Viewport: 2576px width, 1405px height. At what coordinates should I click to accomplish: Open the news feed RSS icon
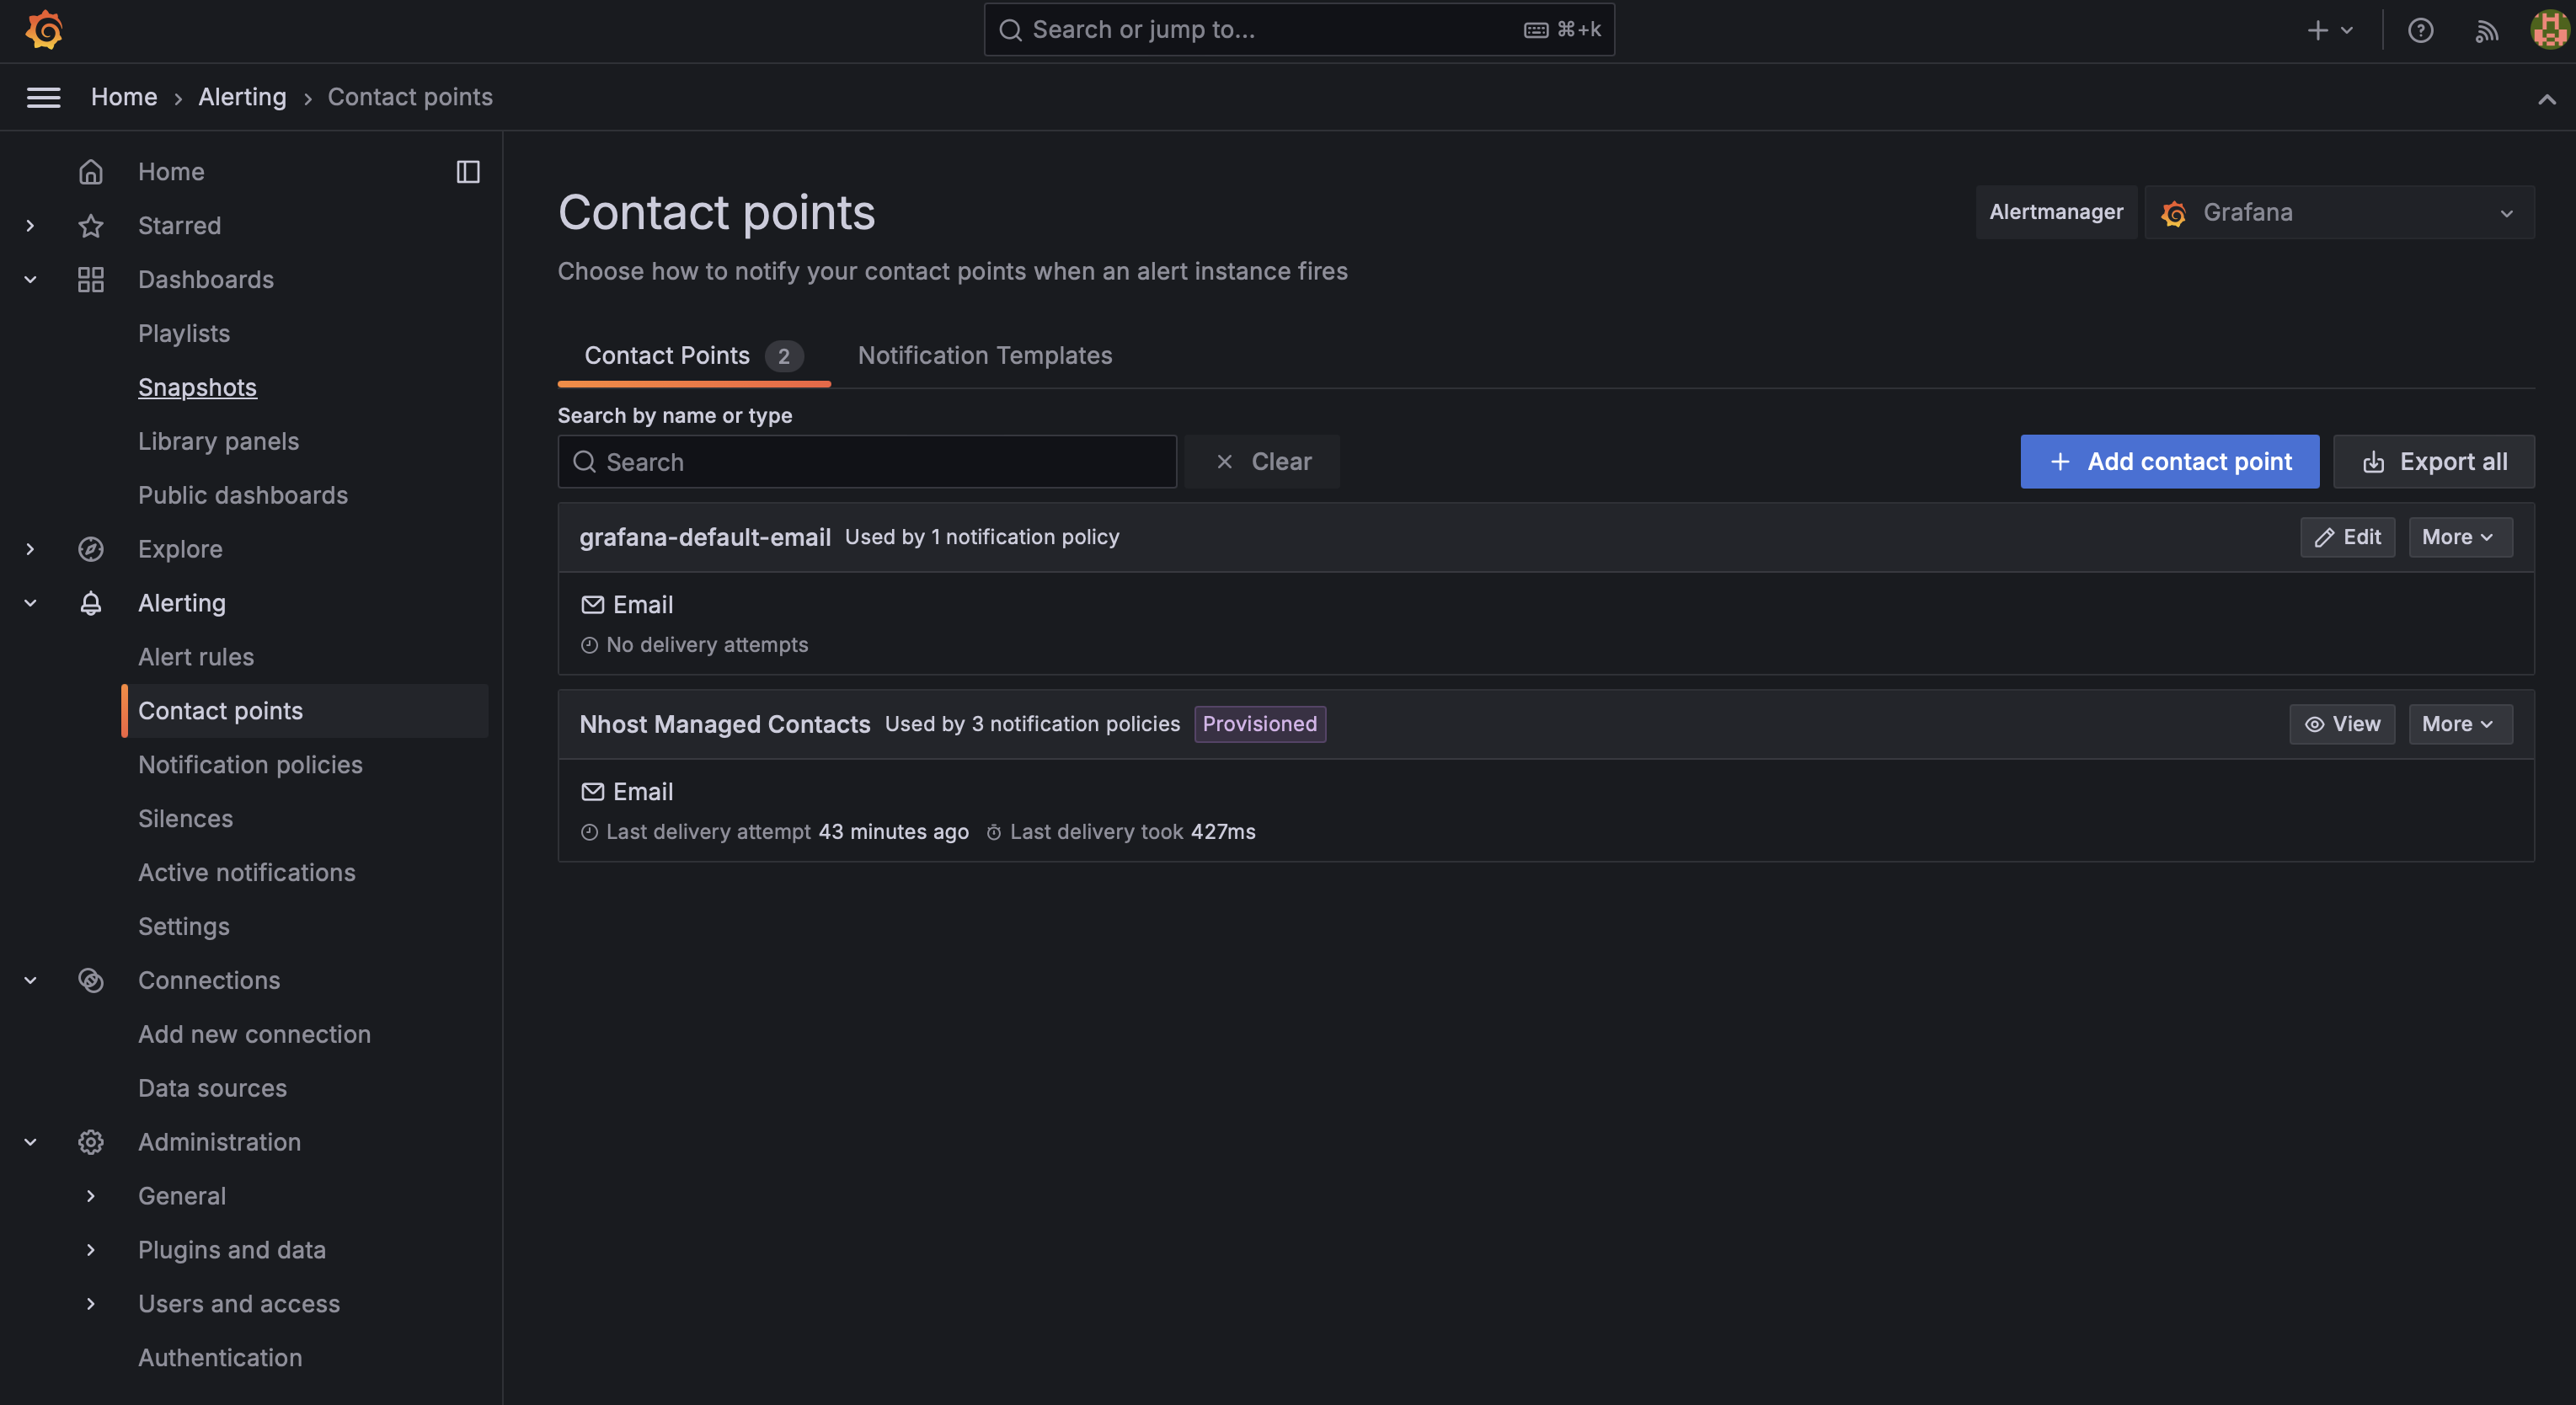click(2486, 30)
